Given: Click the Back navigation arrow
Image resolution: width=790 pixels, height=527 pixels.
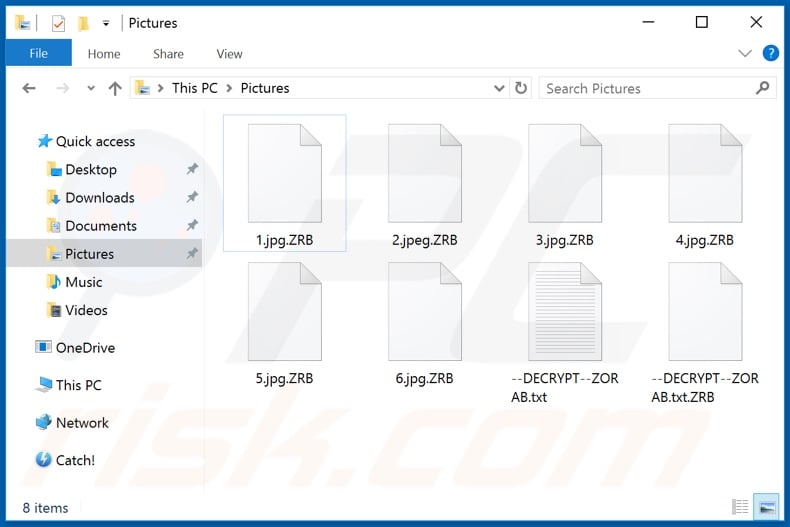Looking at the screenshot, I should coord(29,89).
